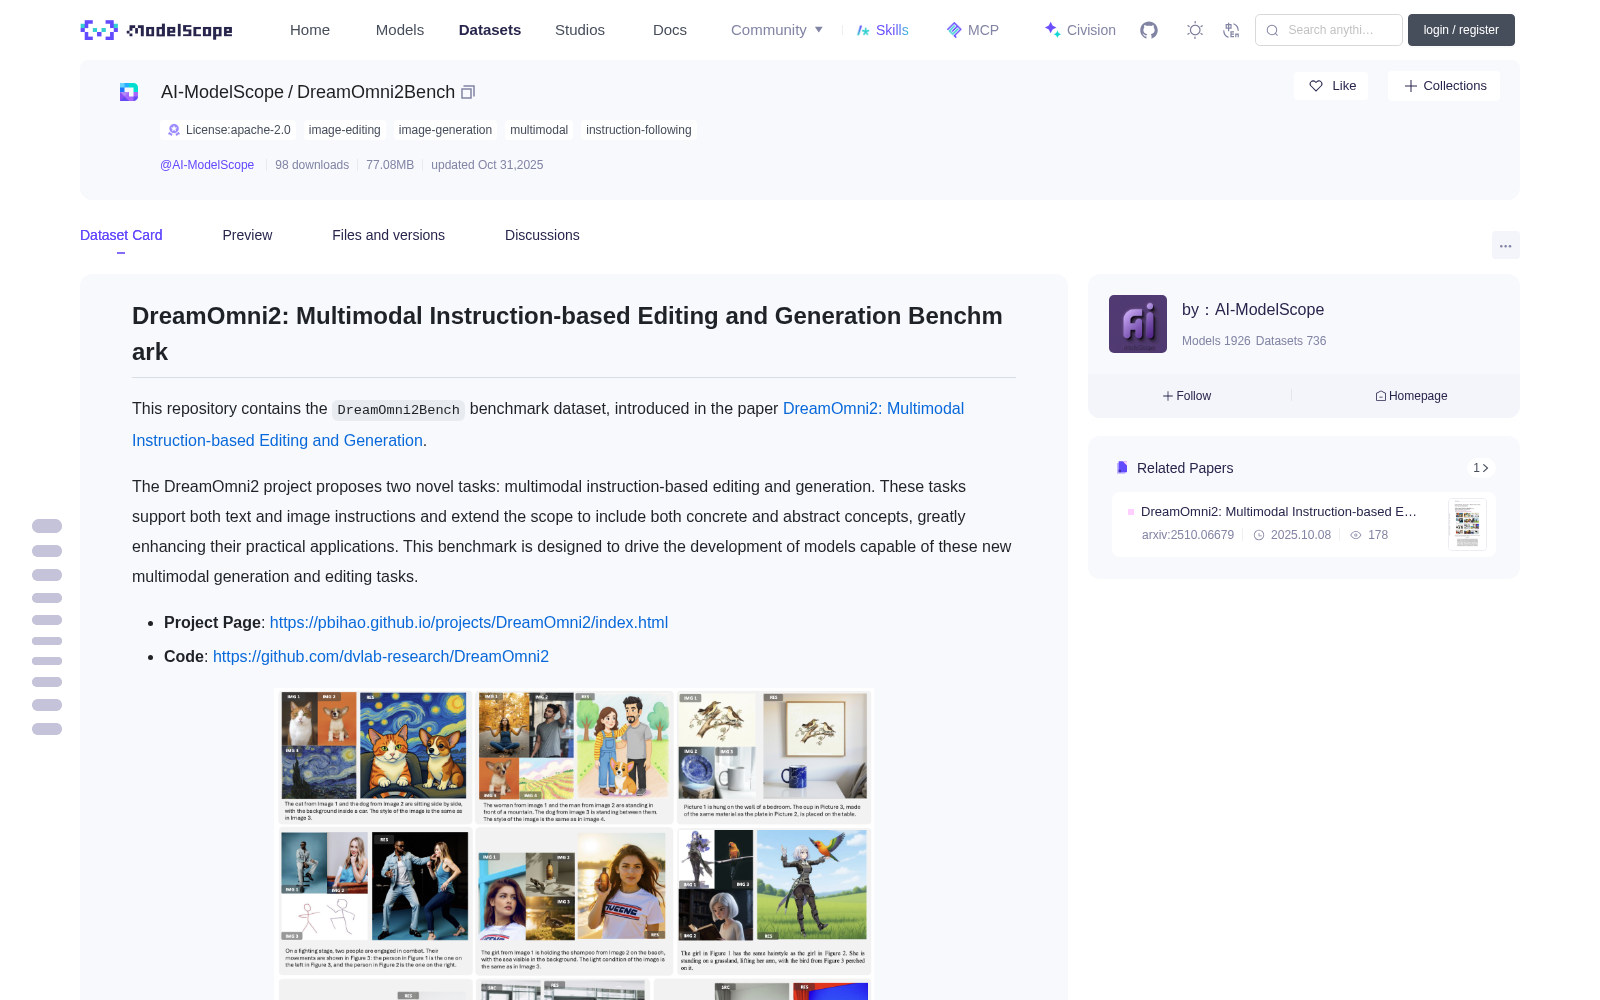
Task: Open the Civision sparkle link
Action: 1080,30
